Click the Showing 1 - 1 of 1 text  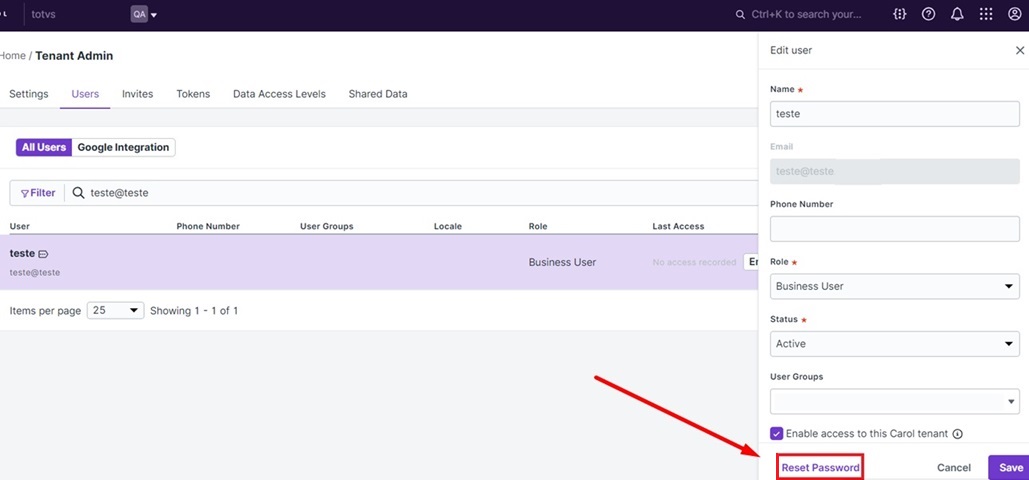pyautogui.click(x=194, y=311)
